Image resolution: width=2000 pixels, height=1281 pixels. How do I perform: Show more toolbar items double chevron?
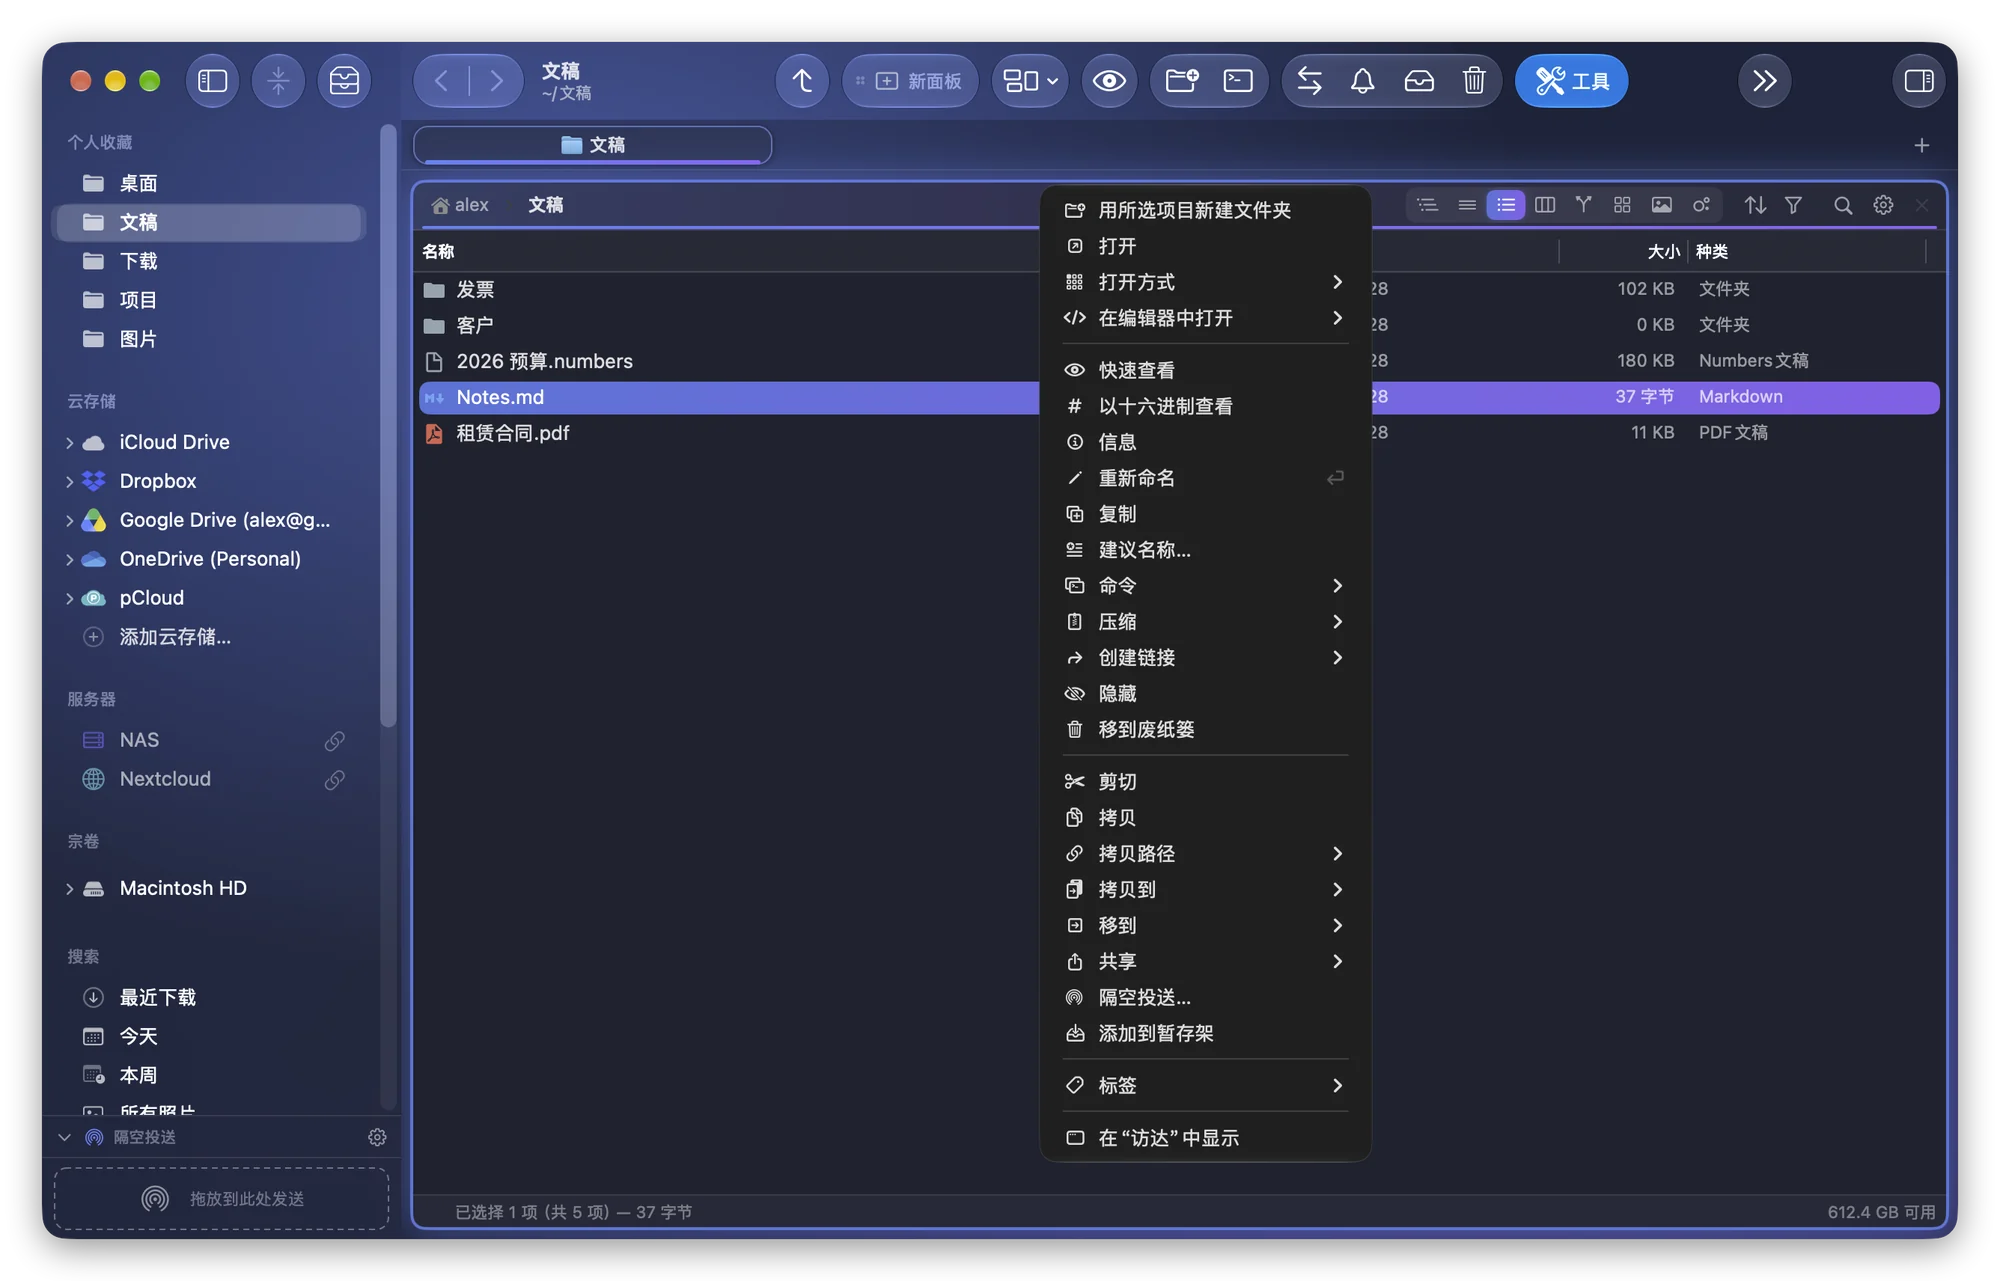(1764, 81)
